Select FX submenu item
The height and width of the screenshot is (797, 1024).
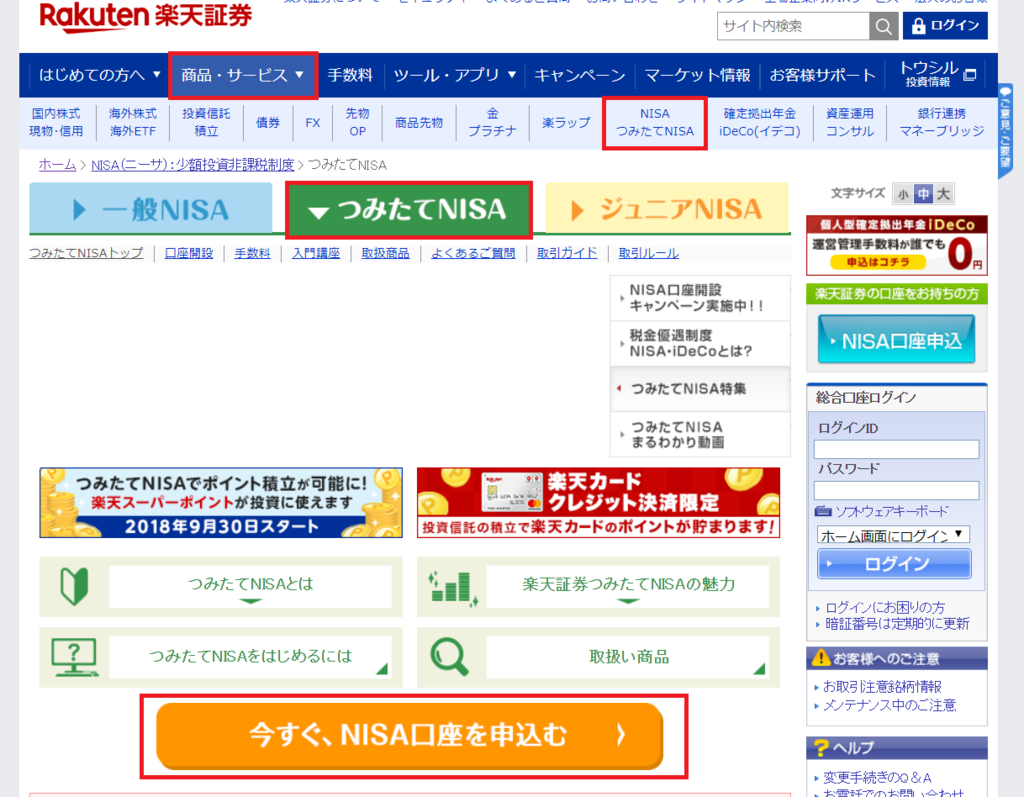[312, 122]
